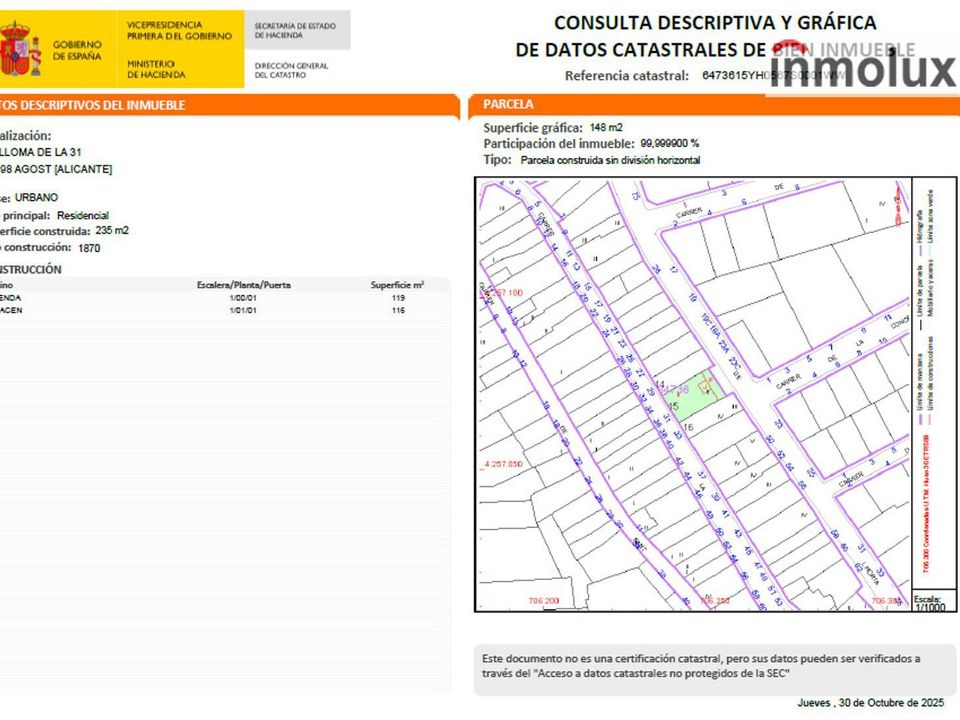Click the Superficie m² column header
Image resolution: width=960 pixels, height=720 pixels.
[x=397, y=285]
